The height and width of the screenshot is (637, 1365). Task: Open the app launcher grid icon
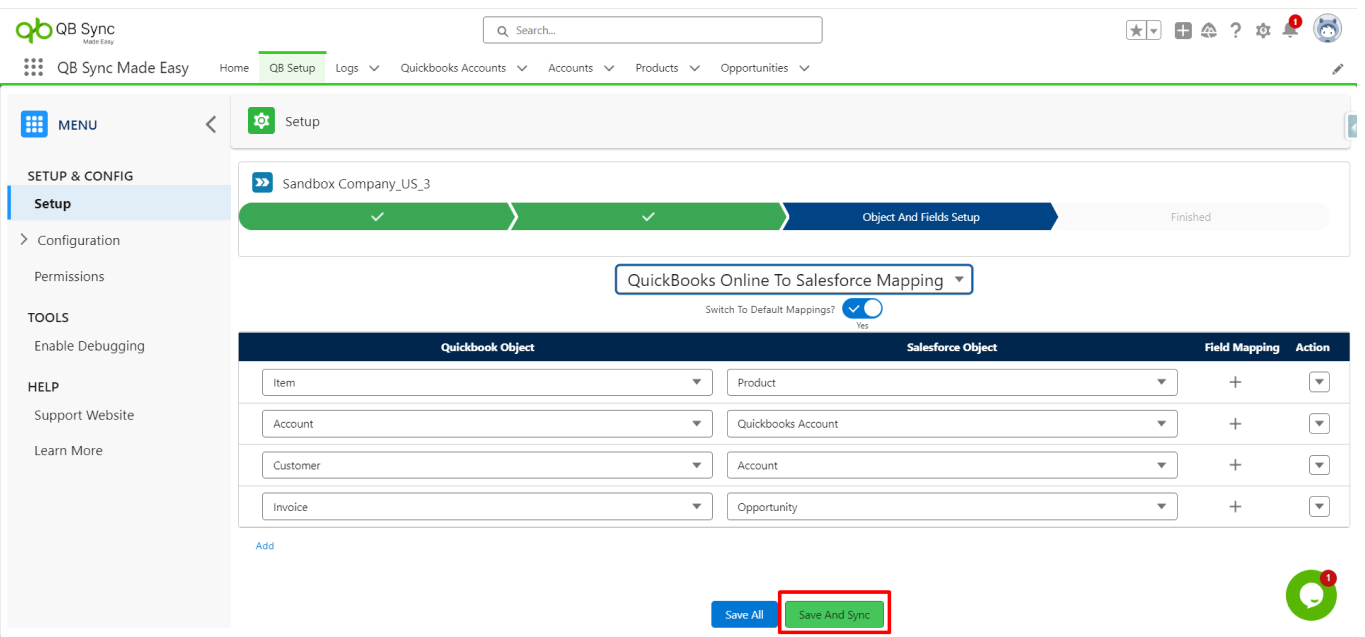tap(33, 67)
